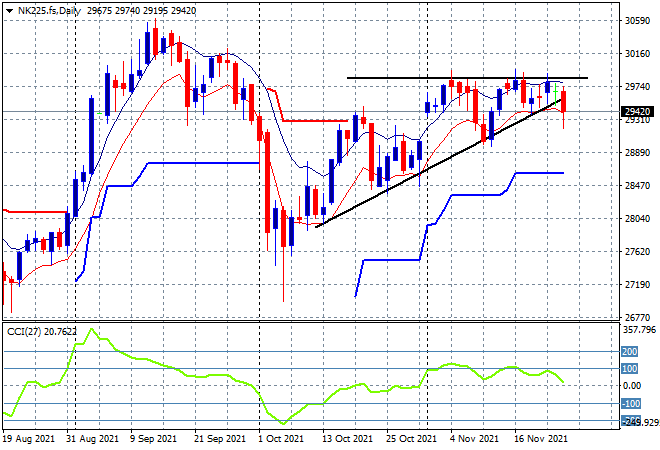Click the 28470 price axis label
Viewport: 660px width, 450px height.
pos(637,185)
